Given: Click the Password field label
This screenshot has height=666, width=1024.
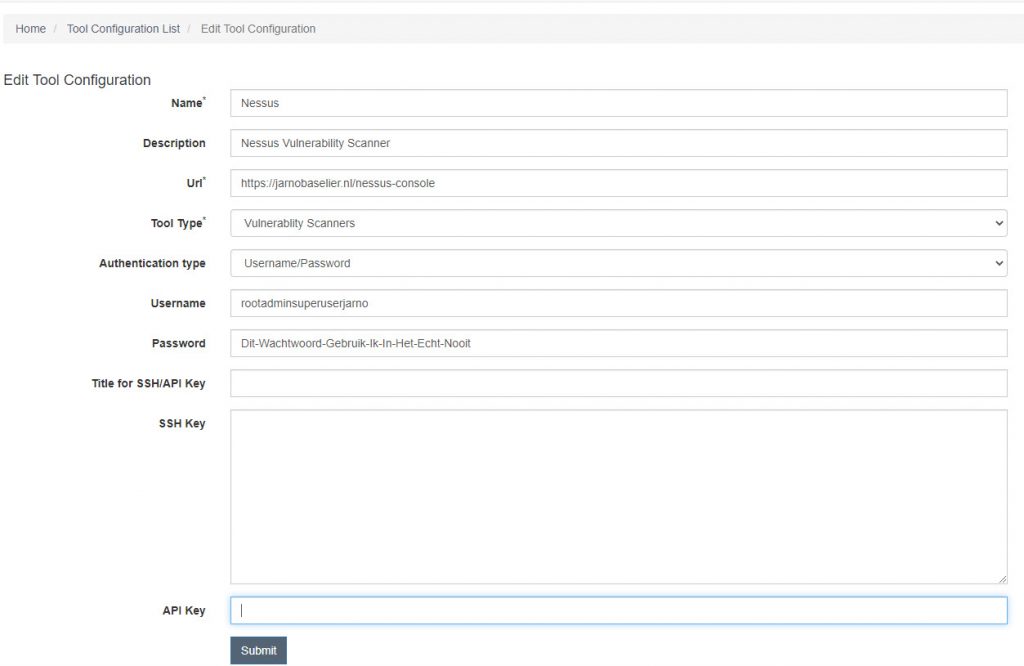Looking at the screenshot, I should pos(179,343).
